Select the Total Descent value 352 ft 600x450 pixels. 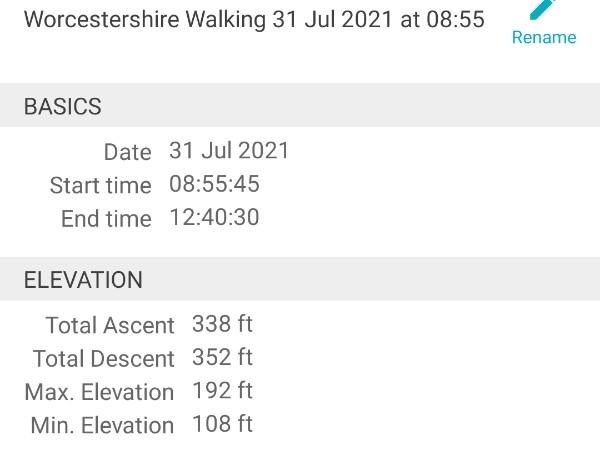click(222, 357)
